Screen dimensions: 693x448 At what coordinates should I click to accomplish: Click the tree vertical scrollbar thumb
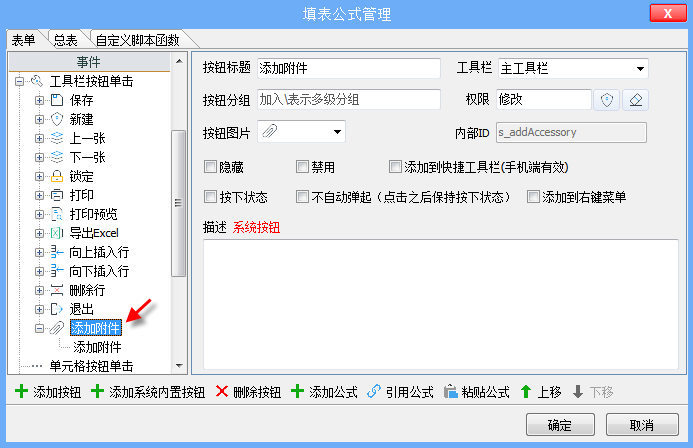(x=179, y=203)
